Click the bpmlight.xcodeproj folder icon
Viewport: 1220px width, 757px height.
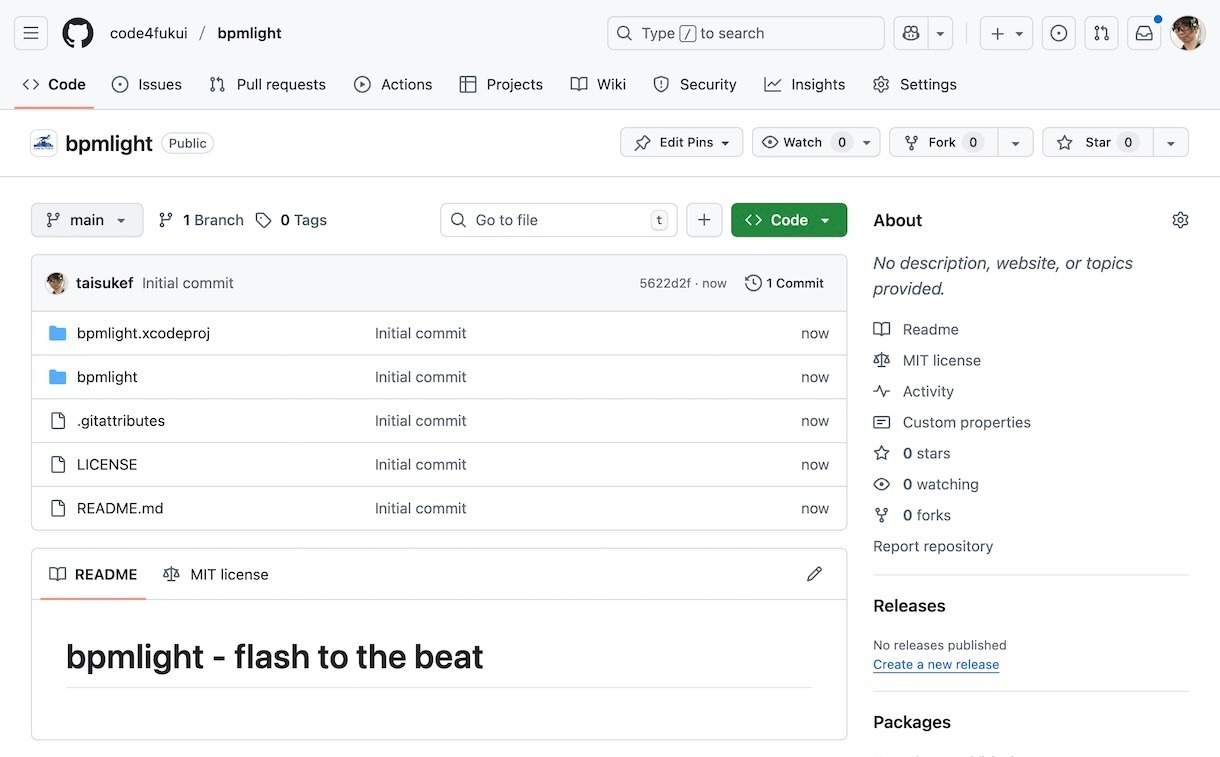58,333
